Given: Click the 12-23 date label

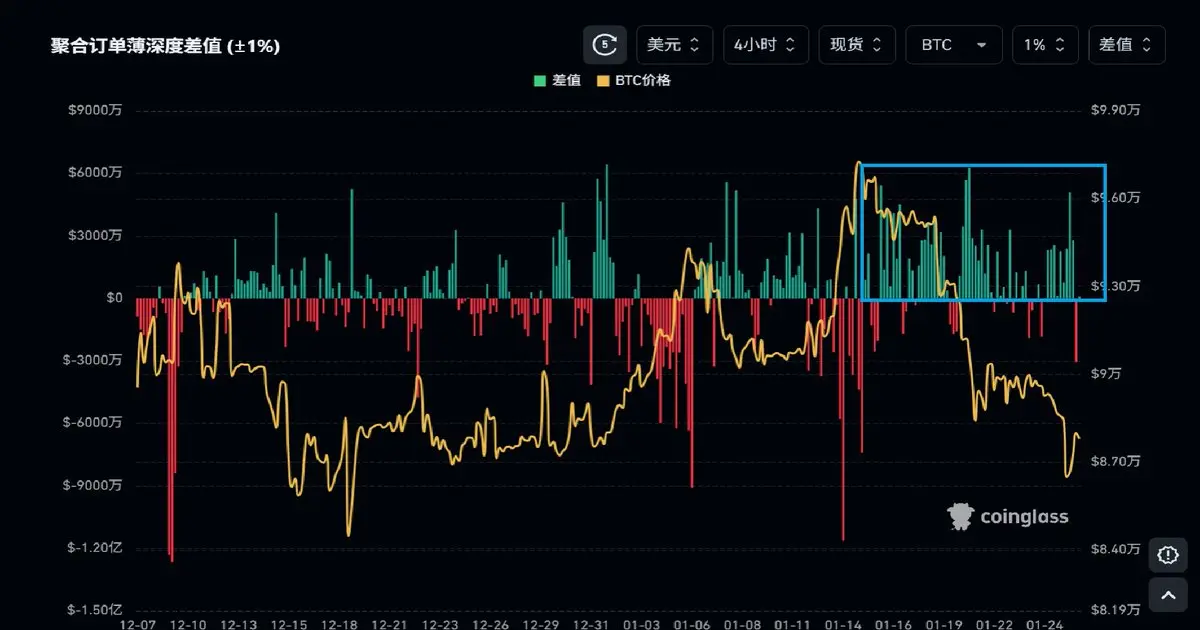Looking at the screenshot, I should tap(440, 624).
